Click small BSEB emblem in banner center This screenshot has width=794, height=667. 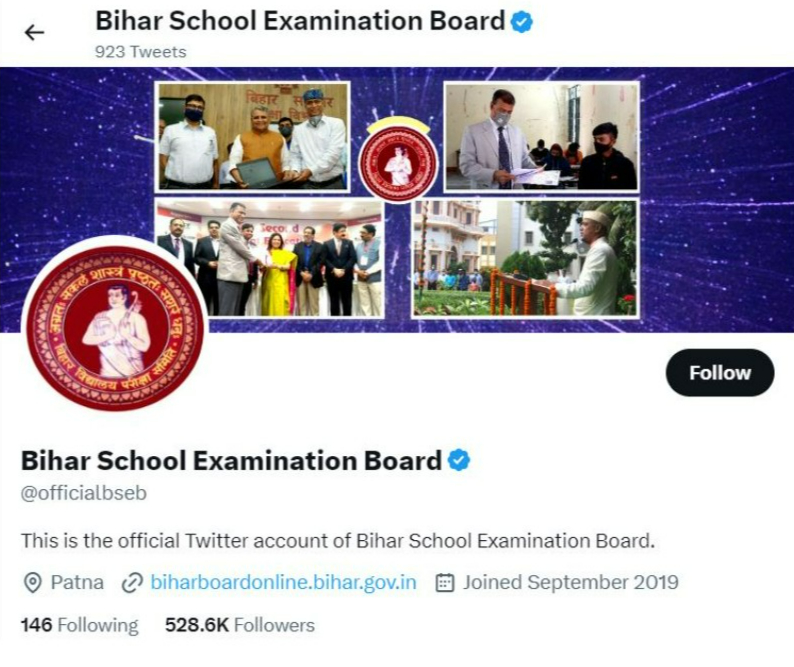pyautogui.click(x=399, y=162)
